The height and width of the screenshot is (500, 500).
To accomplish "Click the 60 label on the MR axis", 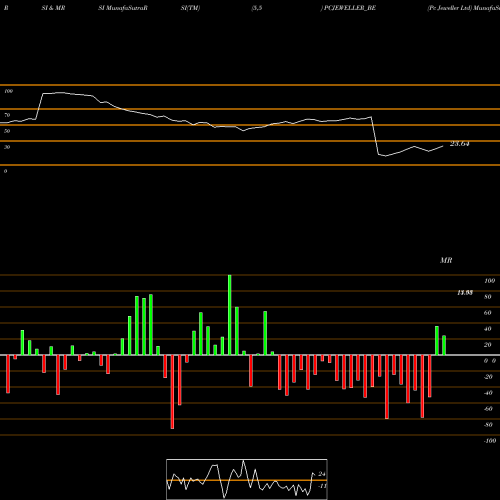I will click(x=488, y=313).
